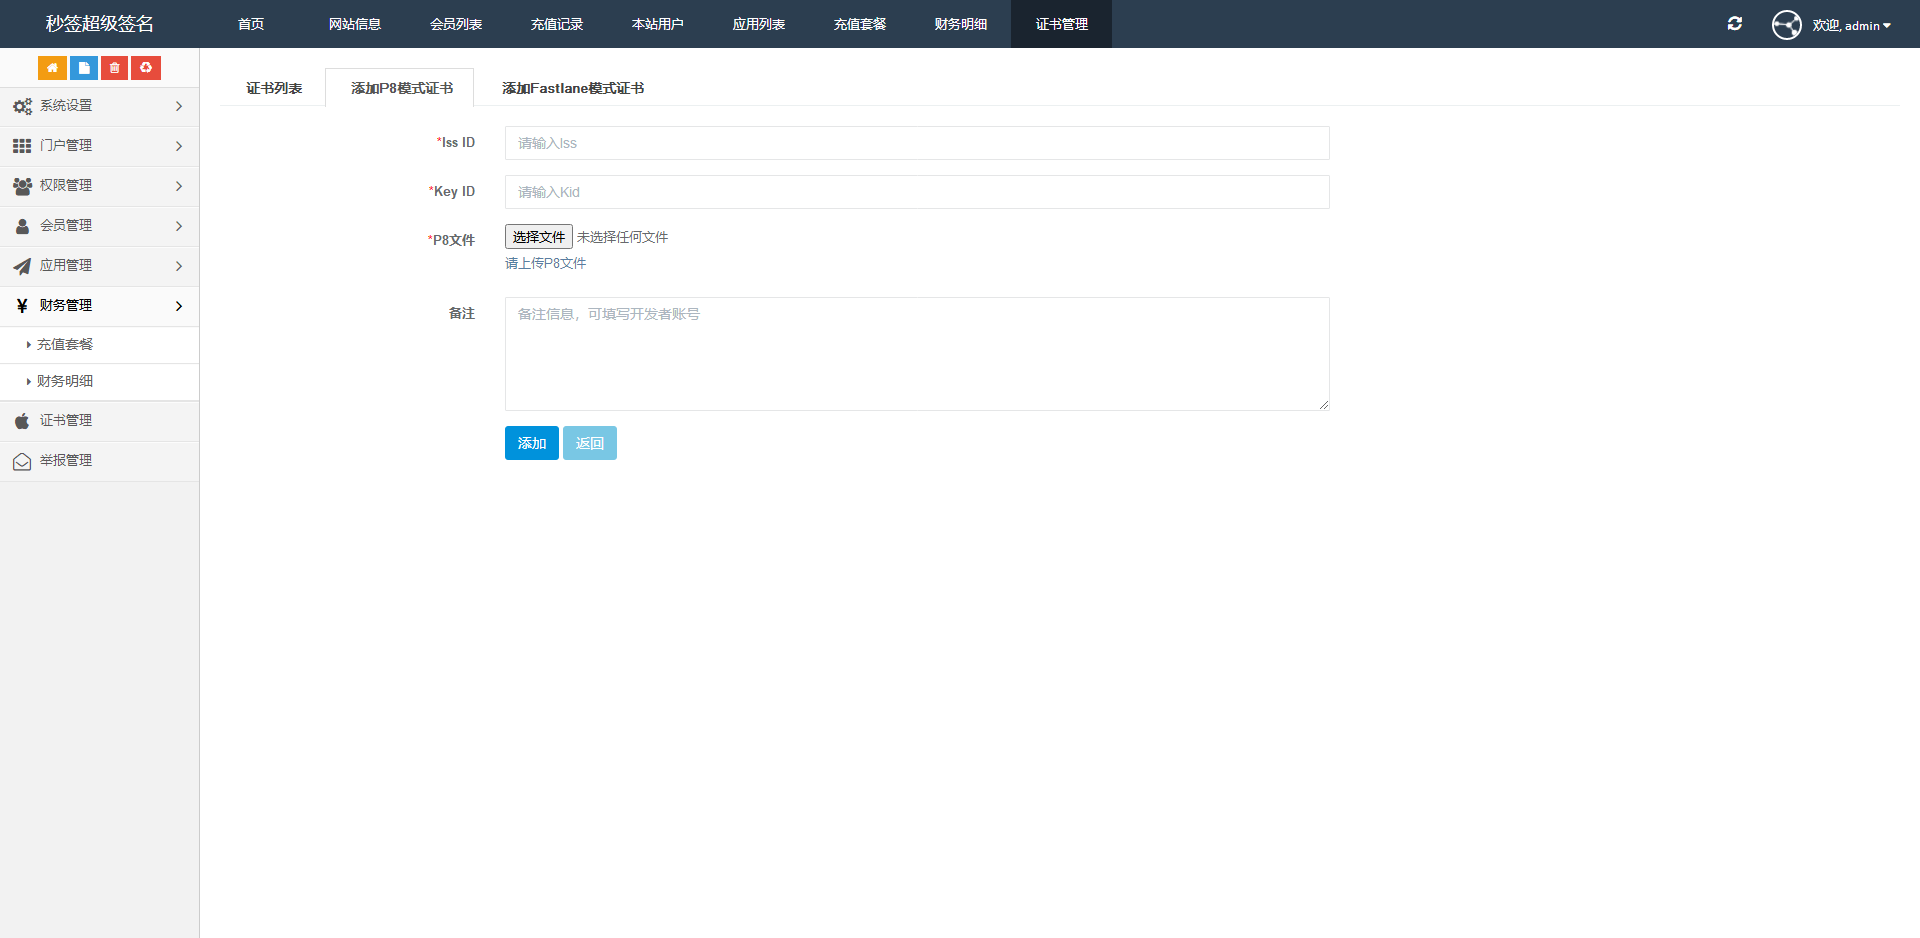Click the 选择文件 file chooser button
This screenshot has width=1920, height=938.
(539, 237)
